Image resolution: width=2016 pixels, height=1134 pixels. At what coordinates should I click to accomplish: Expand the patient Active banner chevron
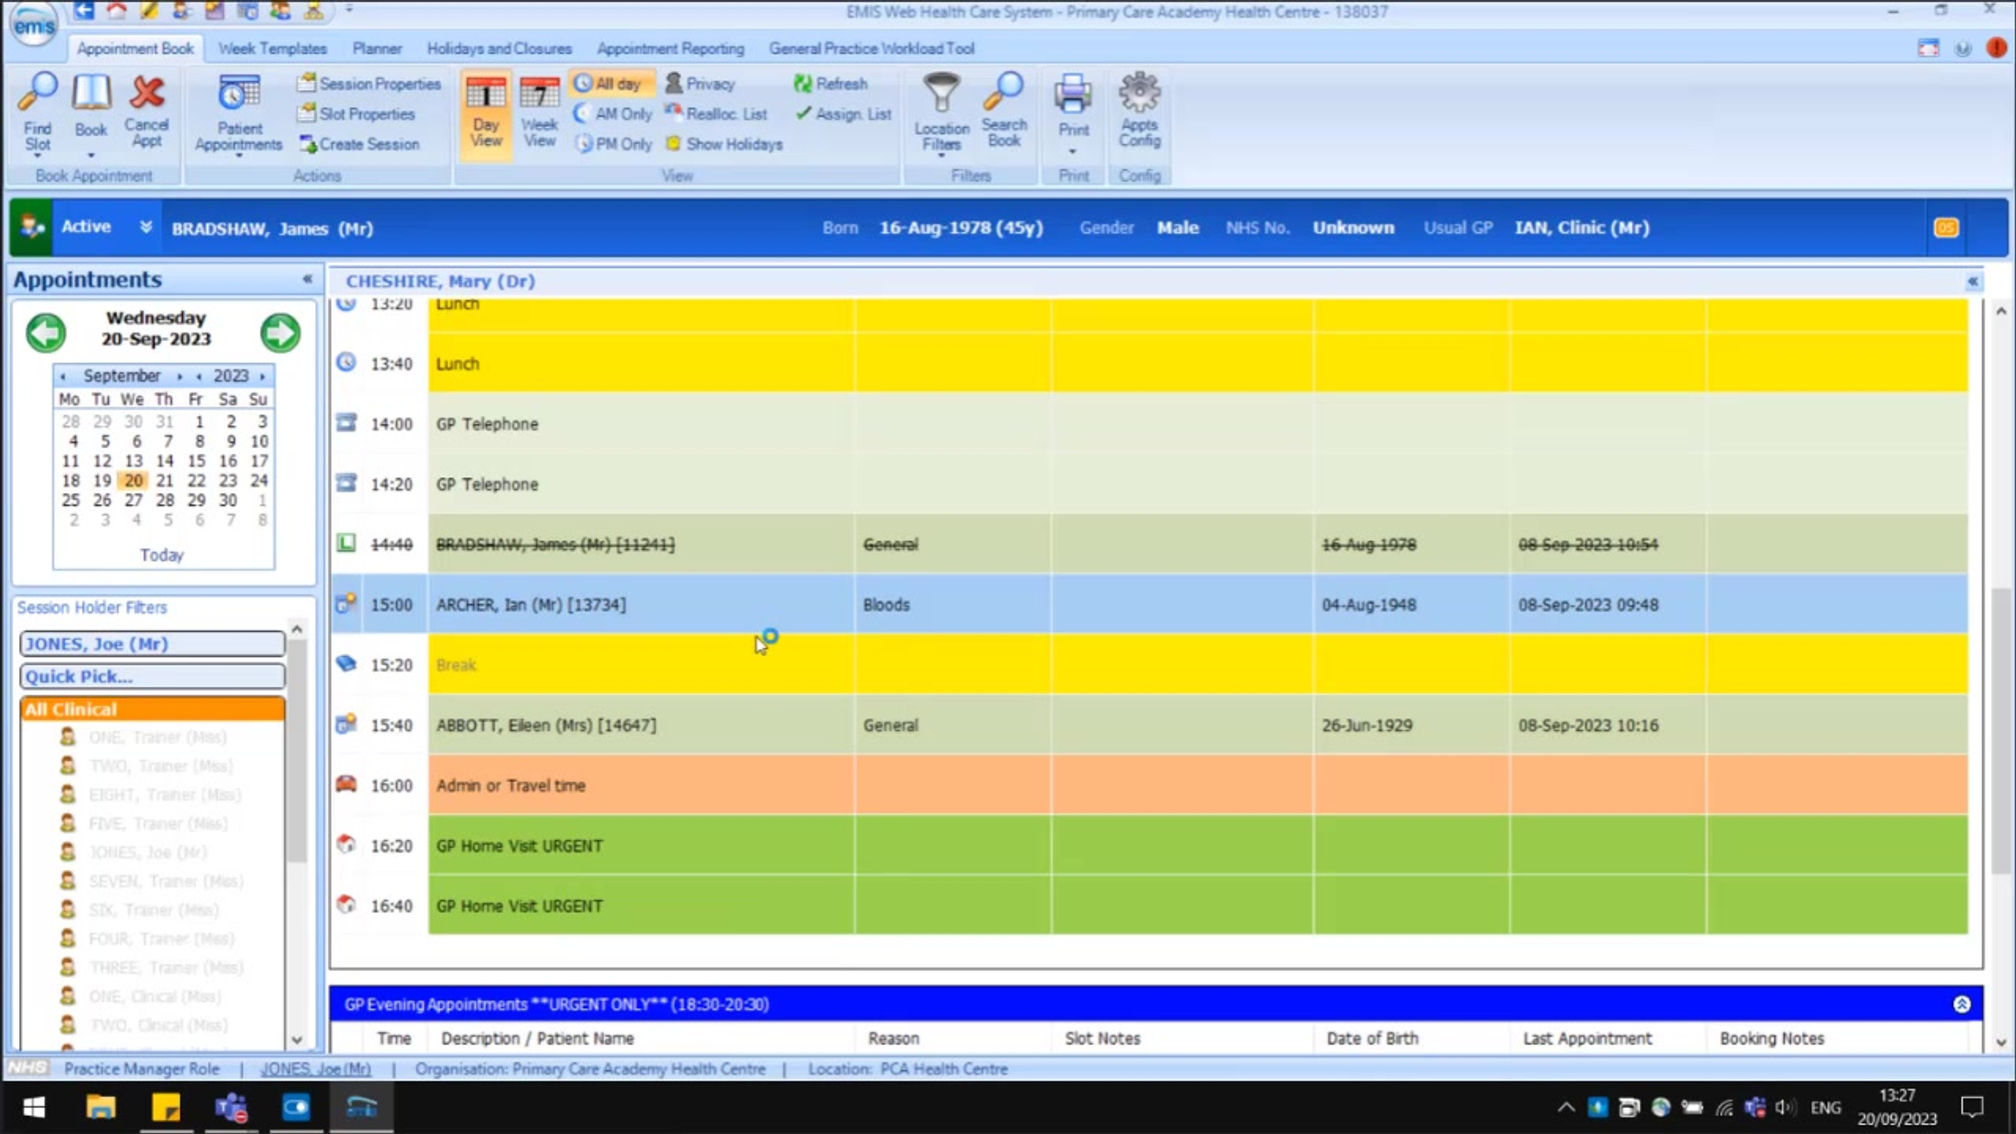pyautogui.click(x=145, y=227)
